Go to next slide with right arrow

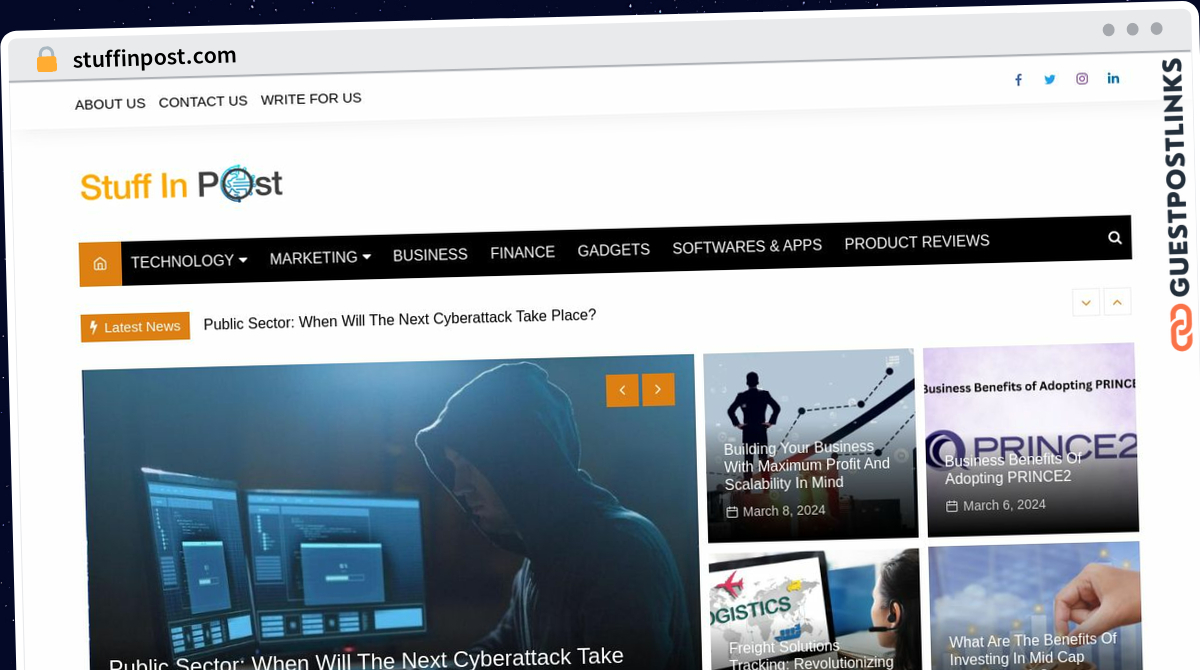(x=658, y=389)
